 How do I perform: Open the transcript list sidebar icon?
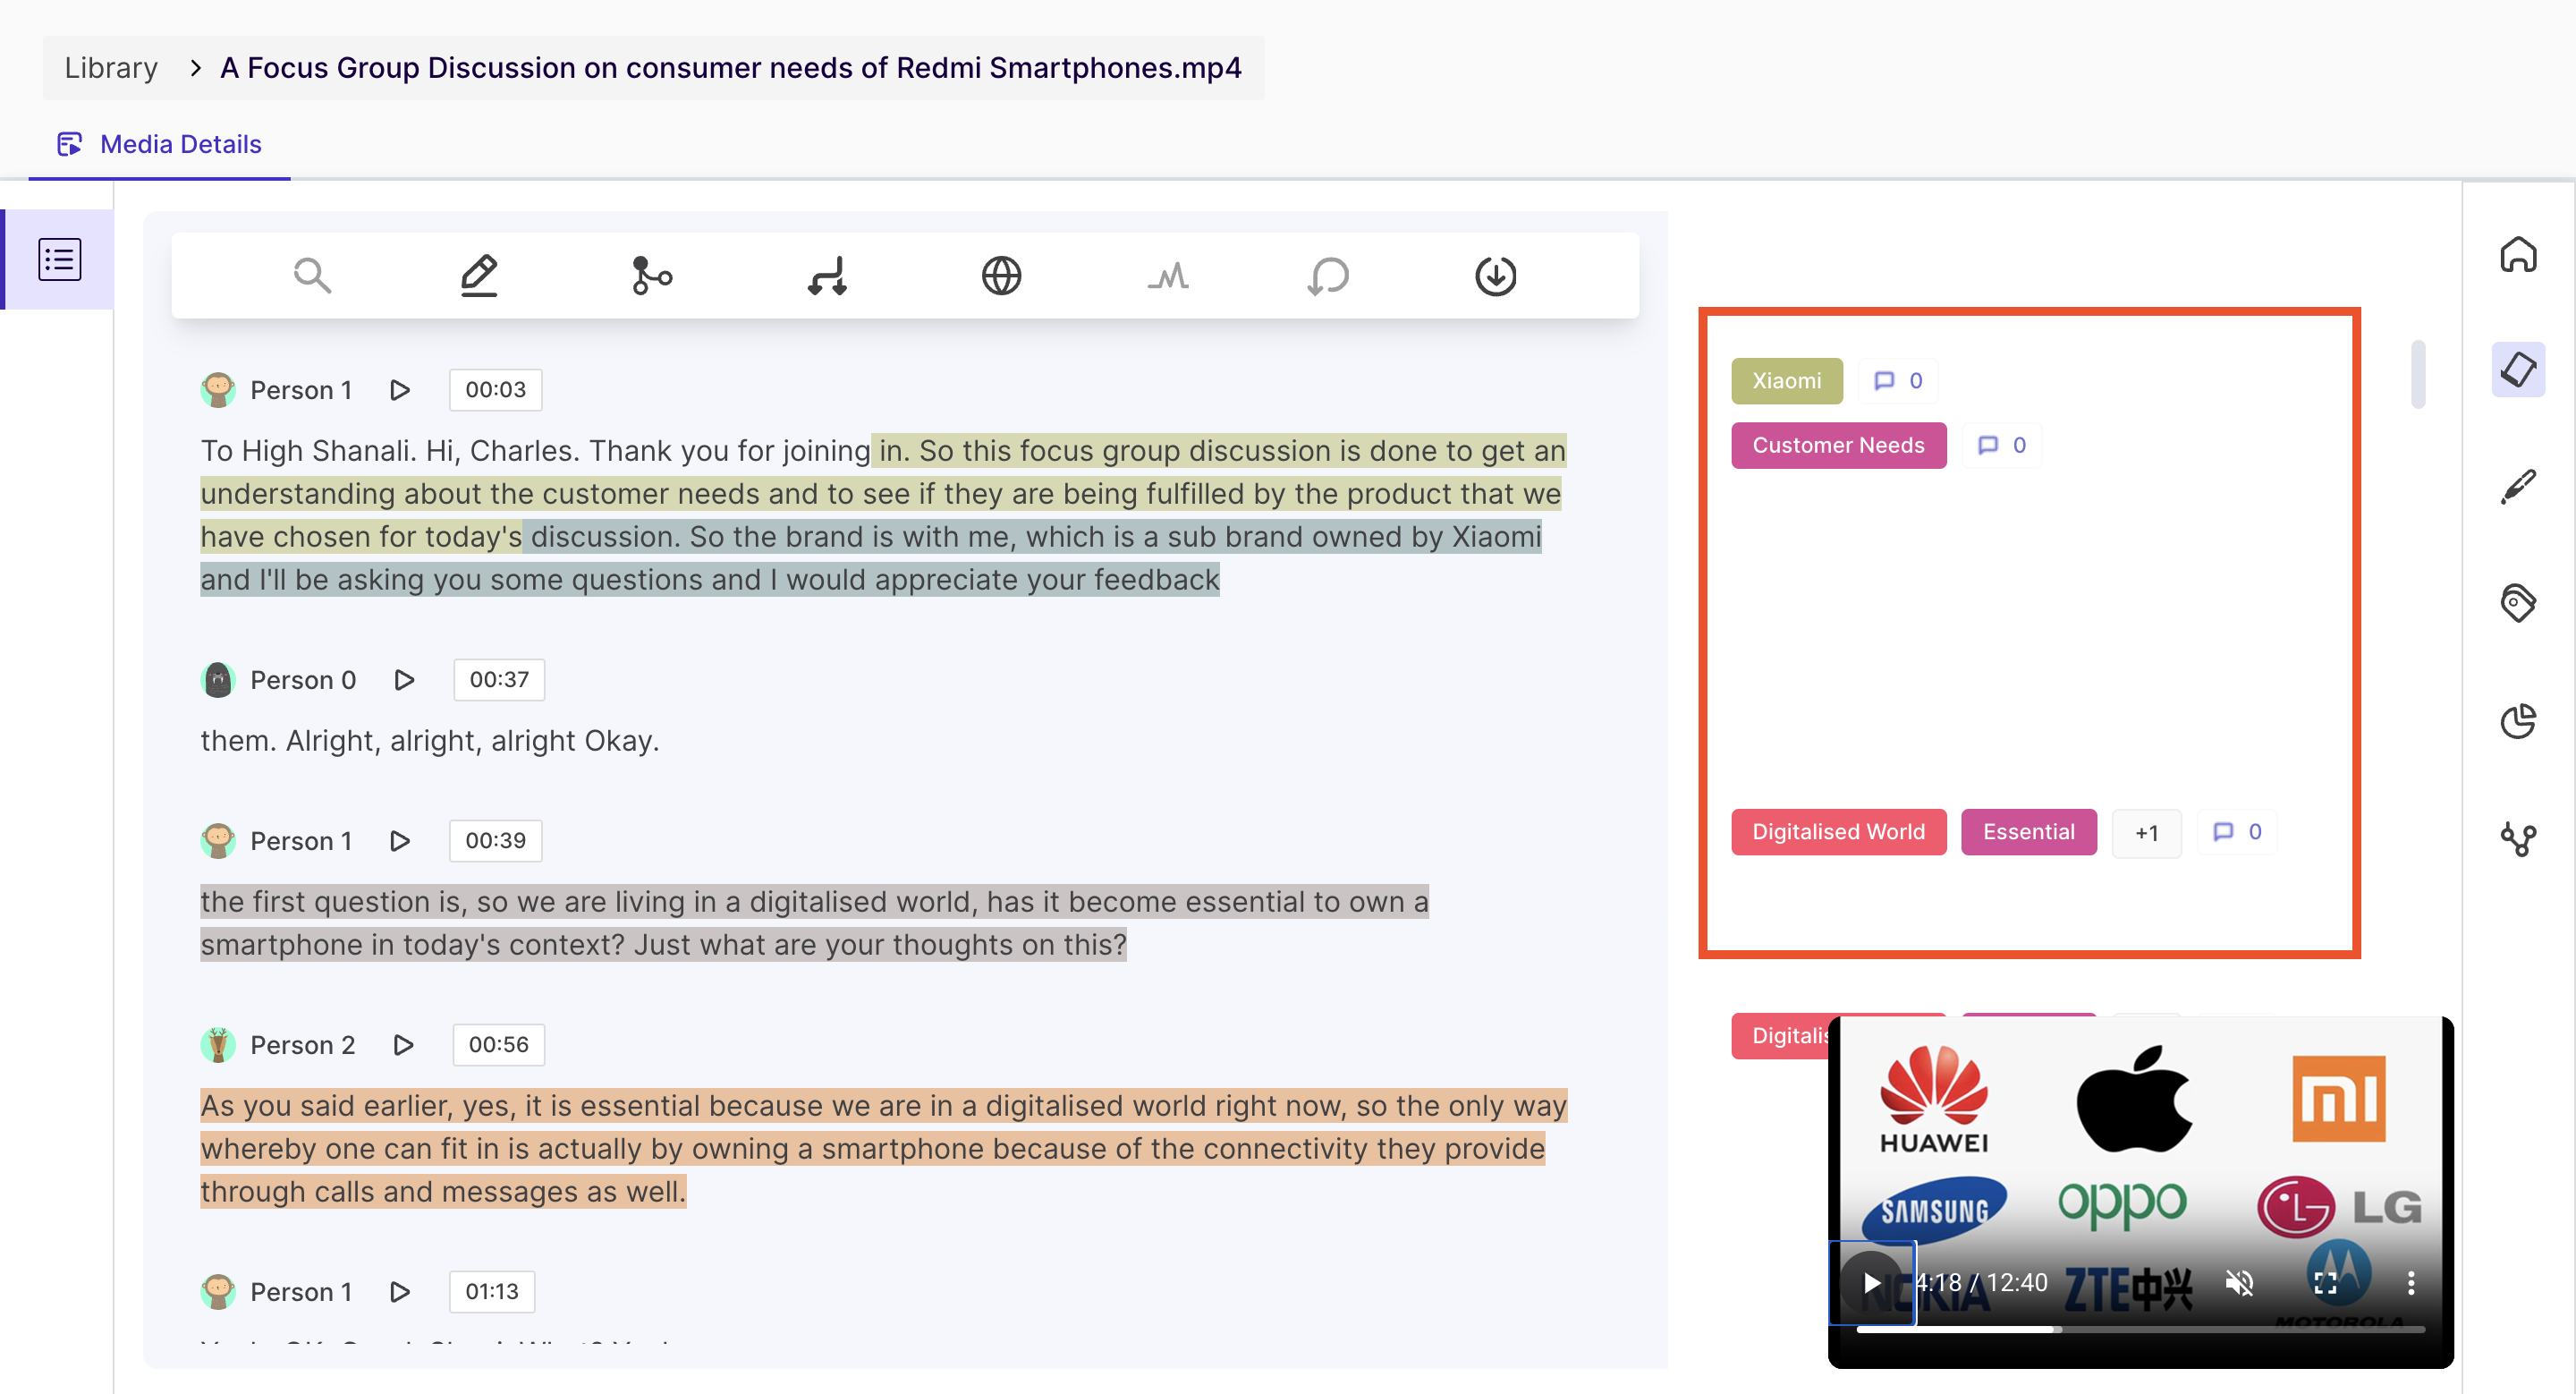(x=59, y=259)
